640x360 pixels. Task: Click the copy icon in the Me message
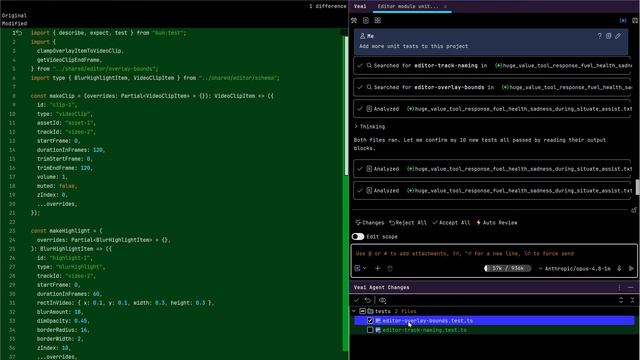[x=609, y=36]
